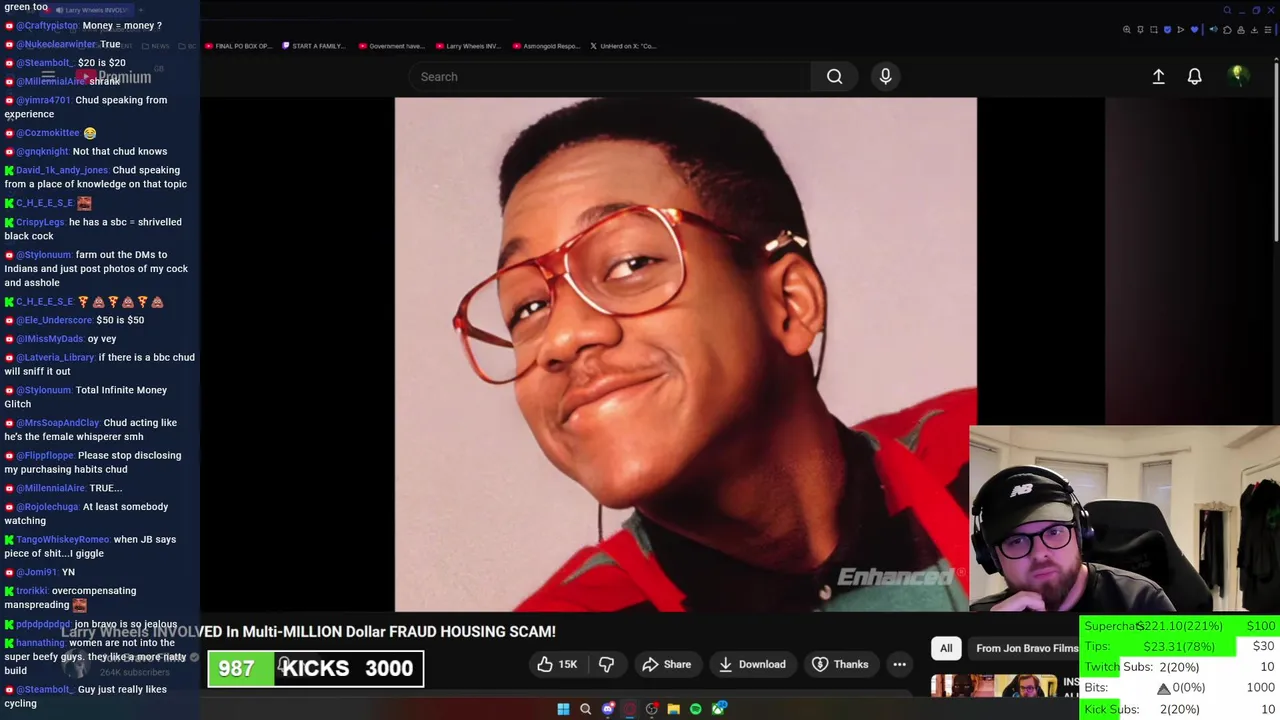1280x720 pixels.
Task: Select the All filter chip
Action: pyautogui.click(x=946, y=648)
